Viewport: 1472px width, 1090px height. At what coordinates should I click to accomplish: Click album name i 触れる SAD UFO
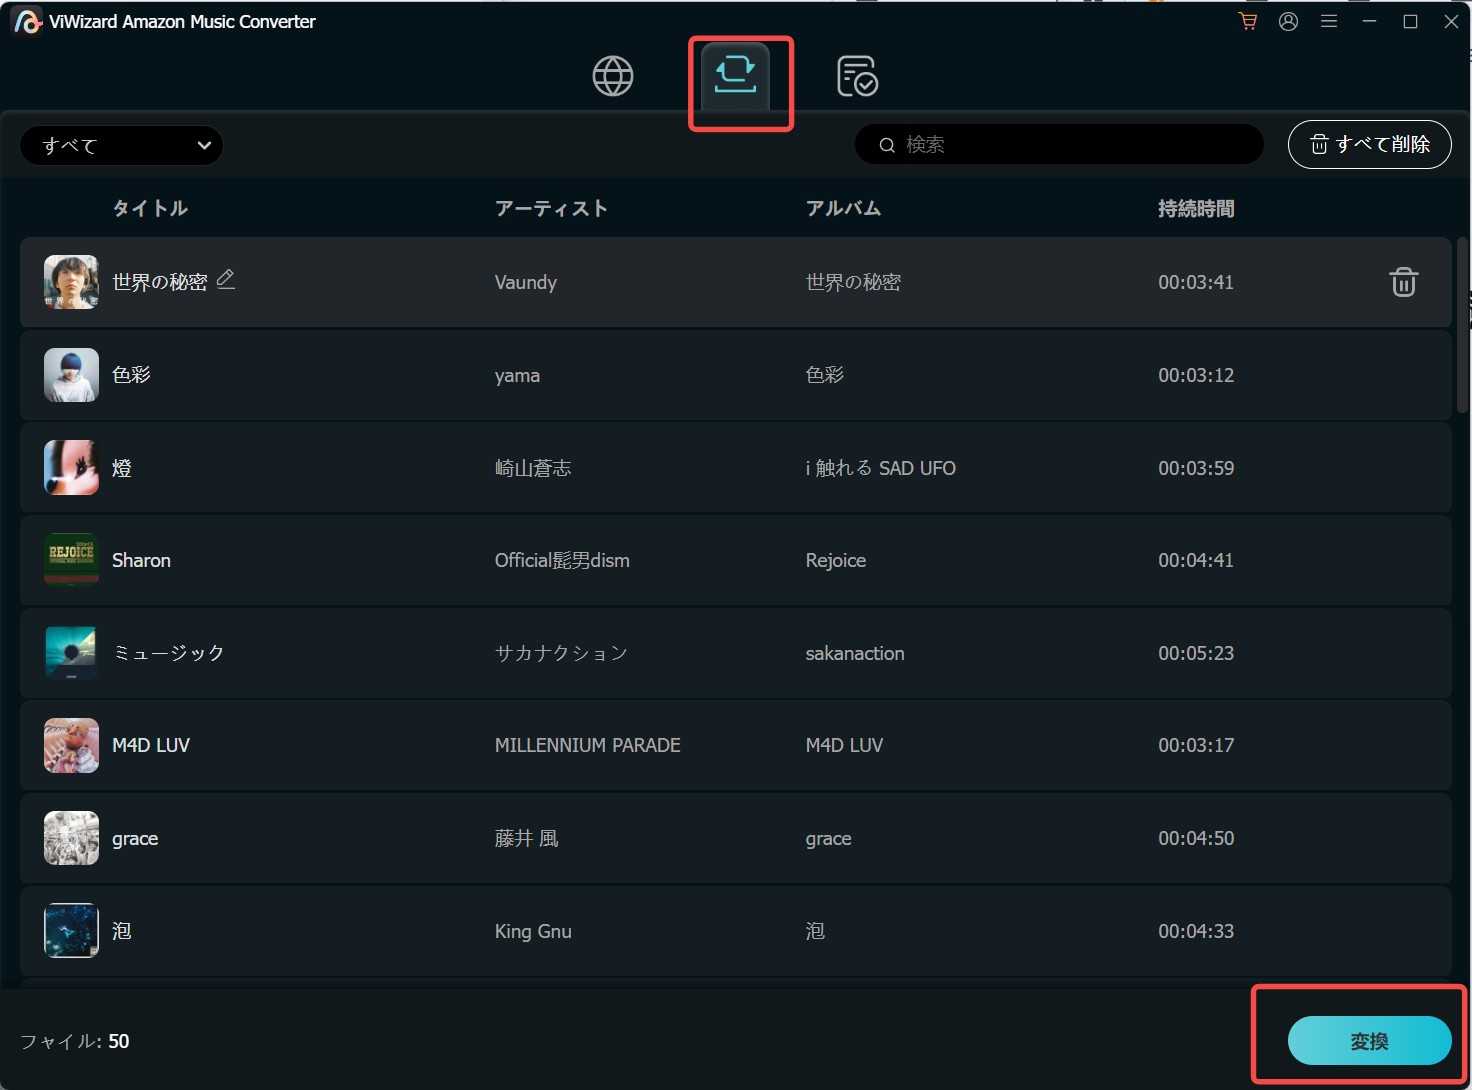(x=881, y=468)
